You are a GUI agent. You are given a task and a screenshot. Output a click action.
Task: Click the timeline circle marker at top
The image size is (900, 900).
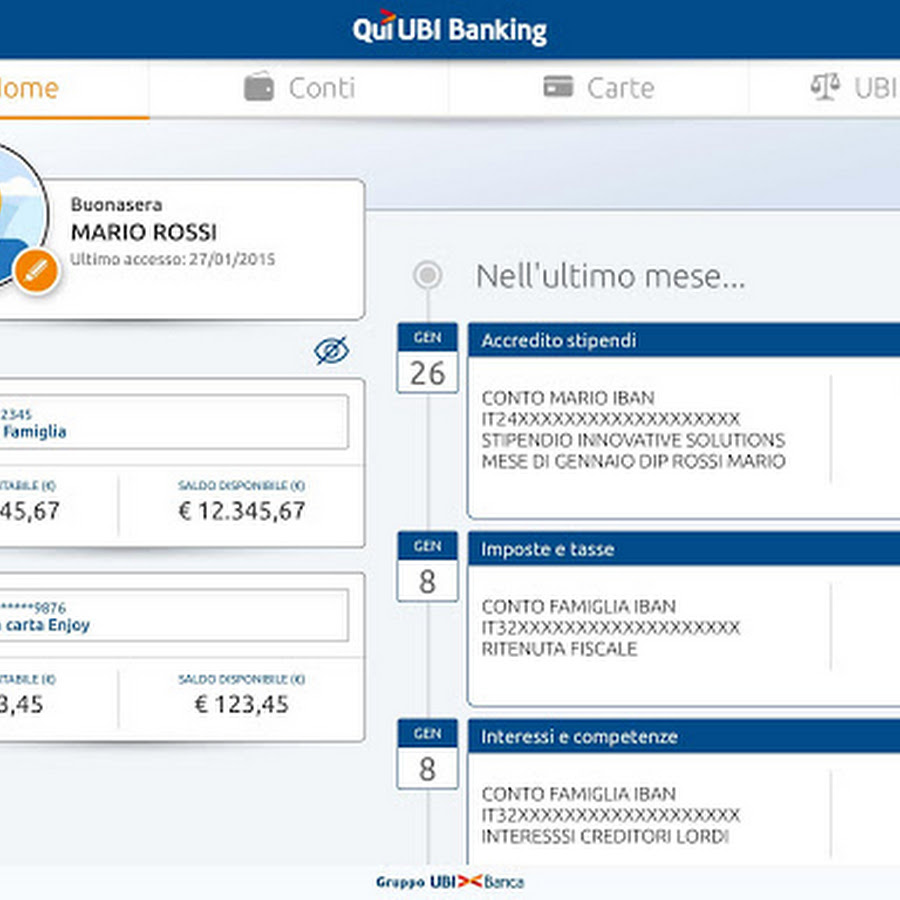click(x=428, y=275)
